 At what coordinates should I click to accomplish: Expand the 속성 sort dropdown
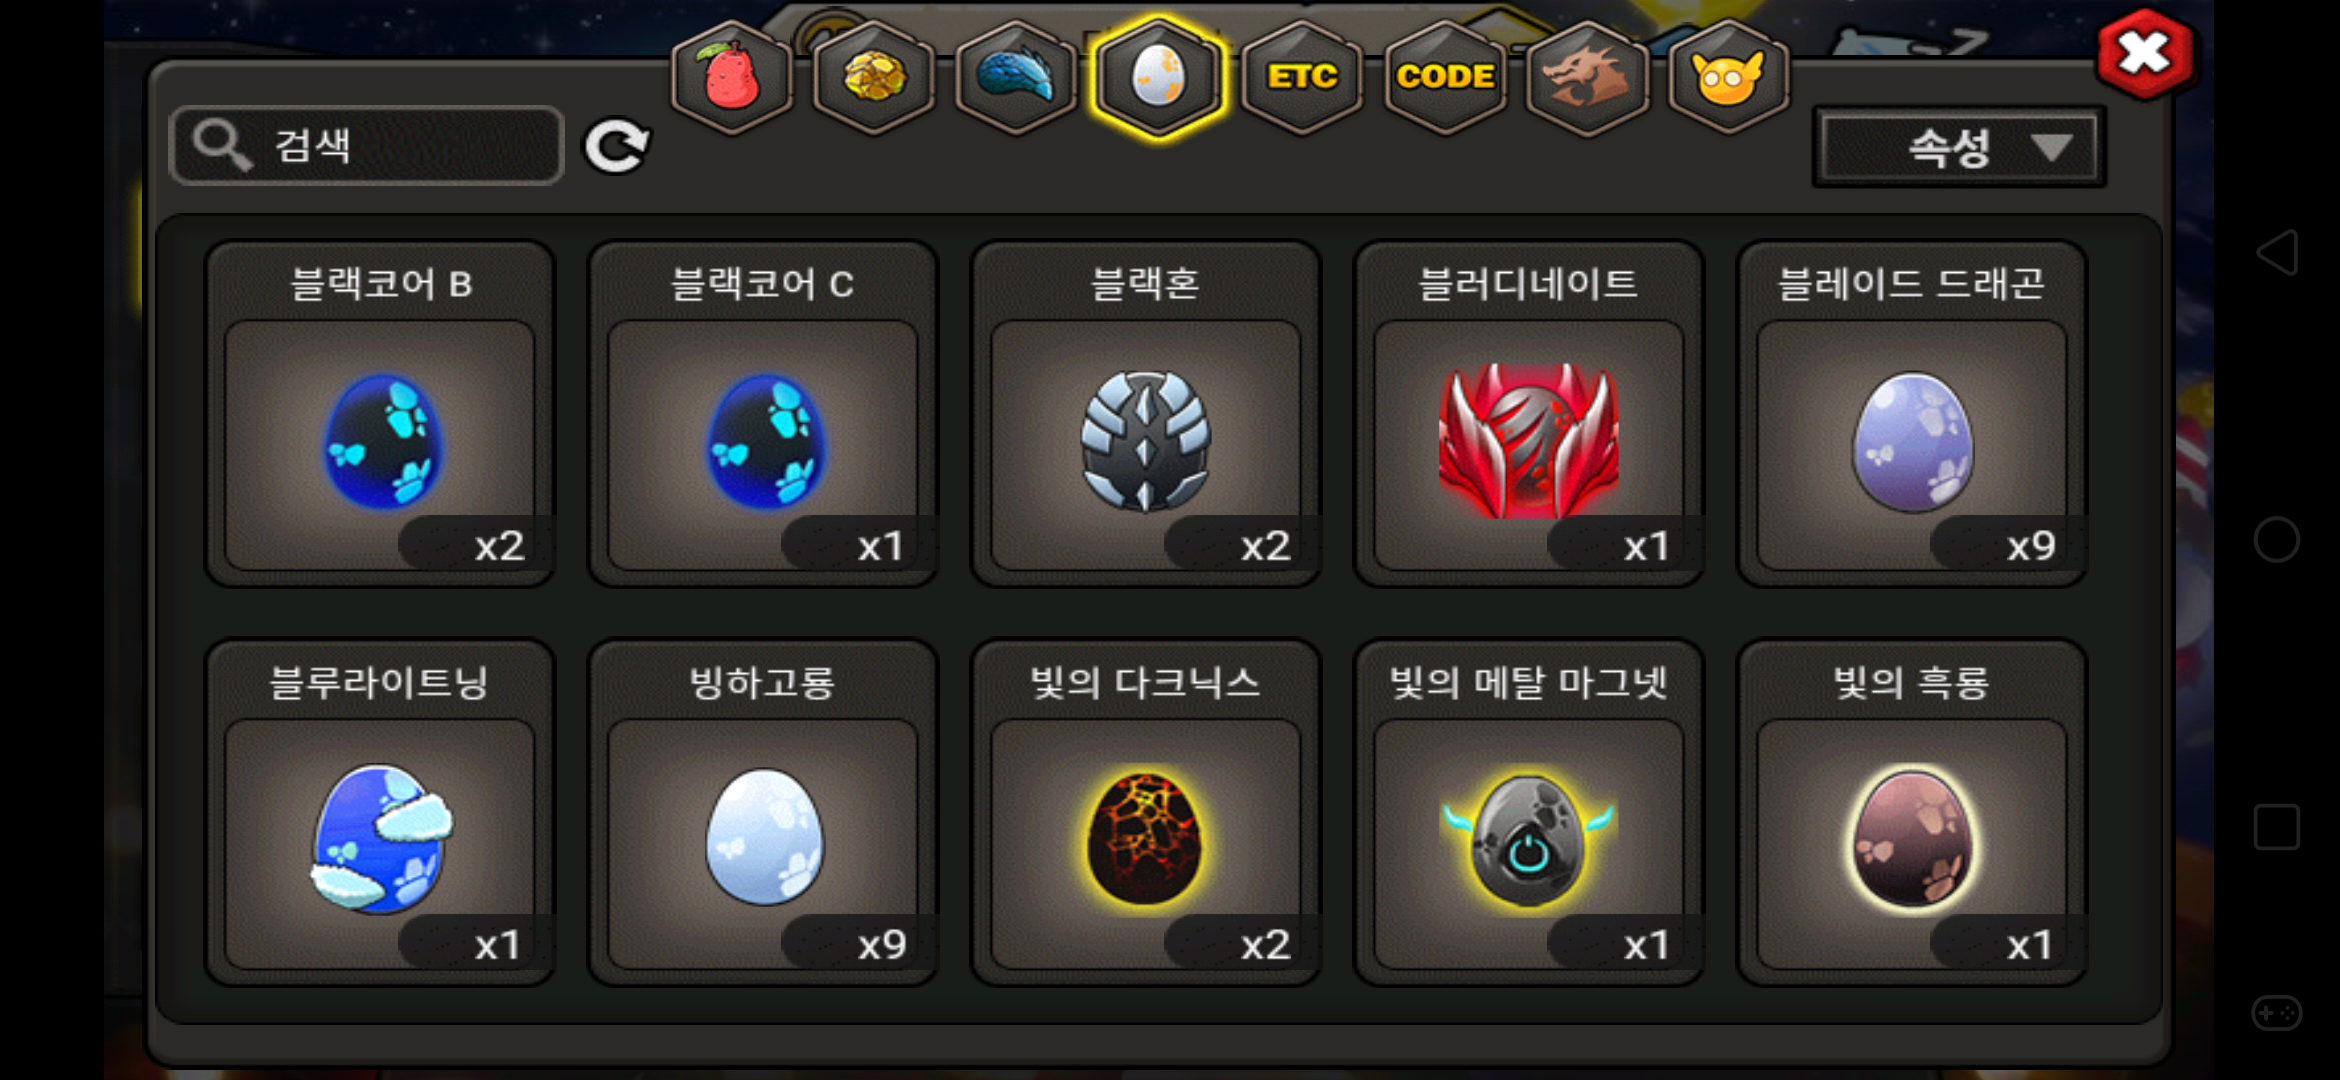pyautogui.click(x=1958, y=148)
